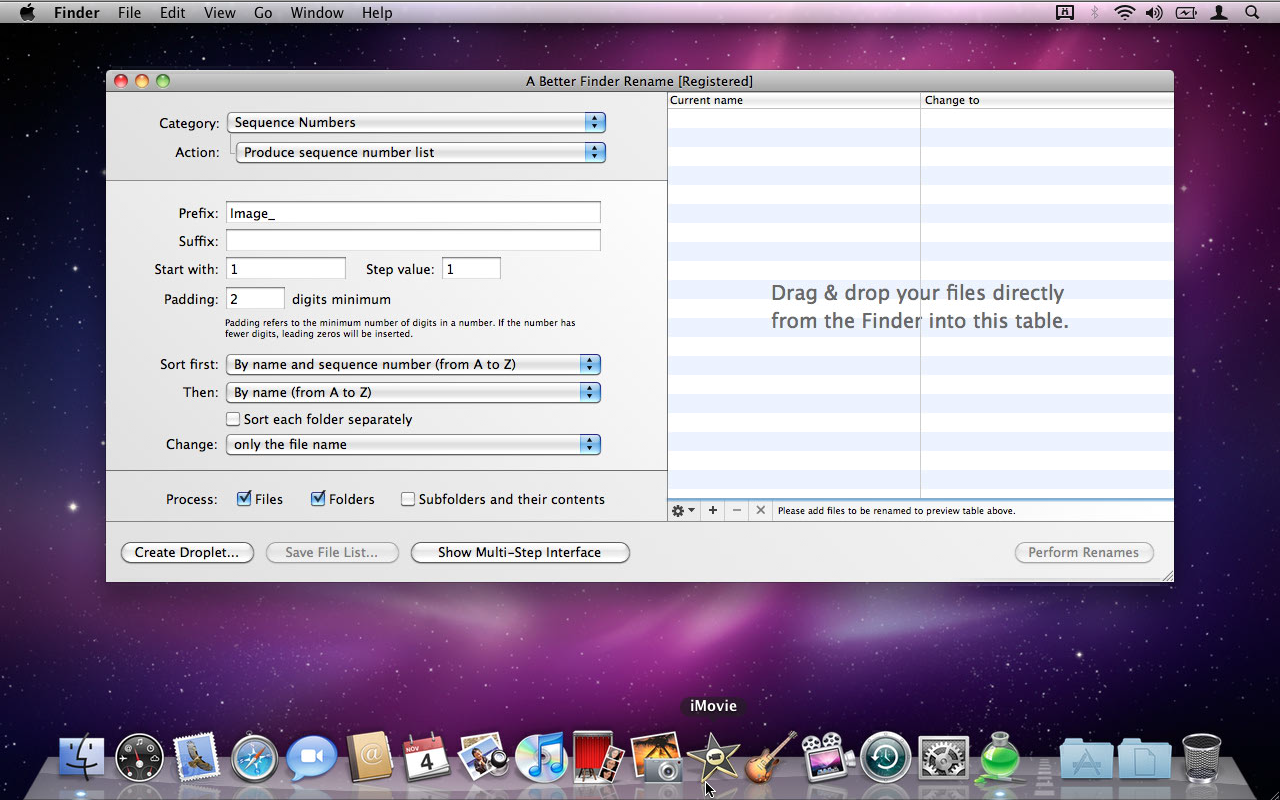
Task: Open the Window menu
Action: 317,13
